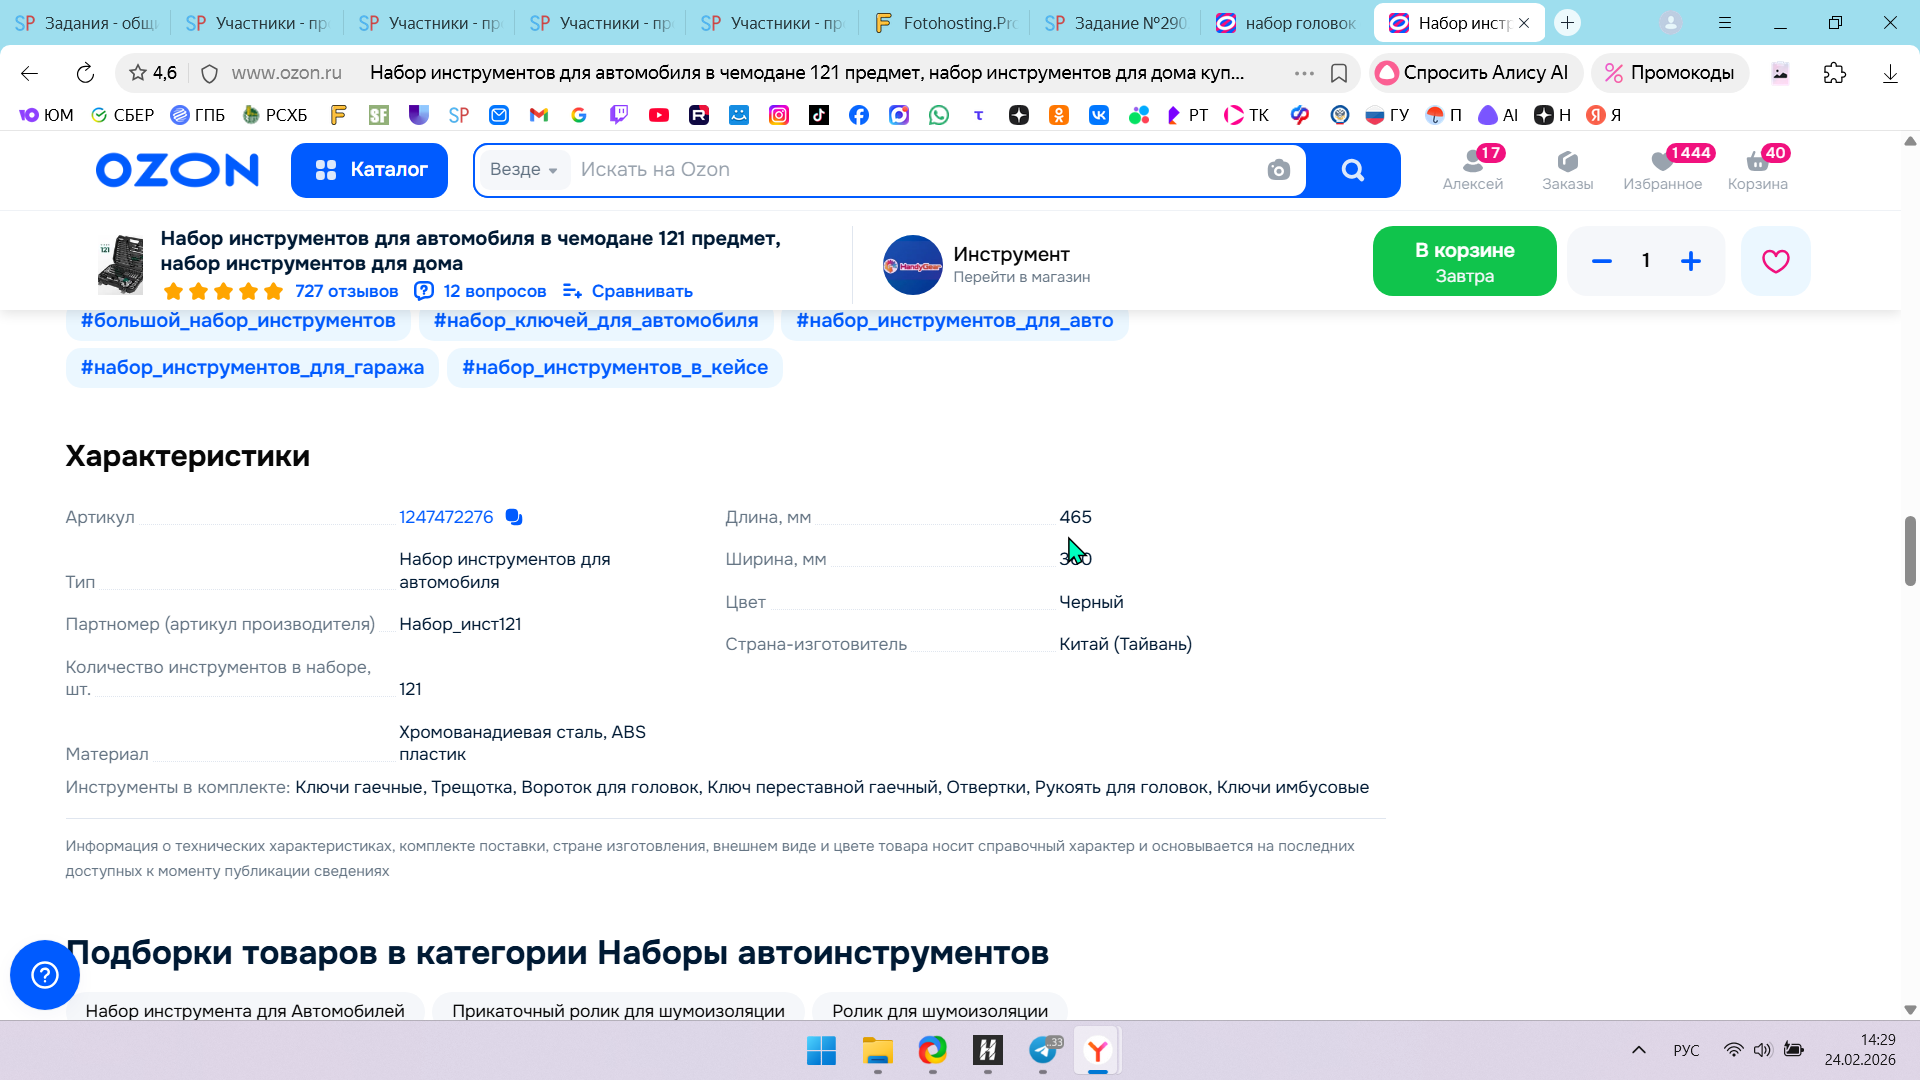
Task: Switch to the Fotohosting browser tab
Action: (946, 23)
